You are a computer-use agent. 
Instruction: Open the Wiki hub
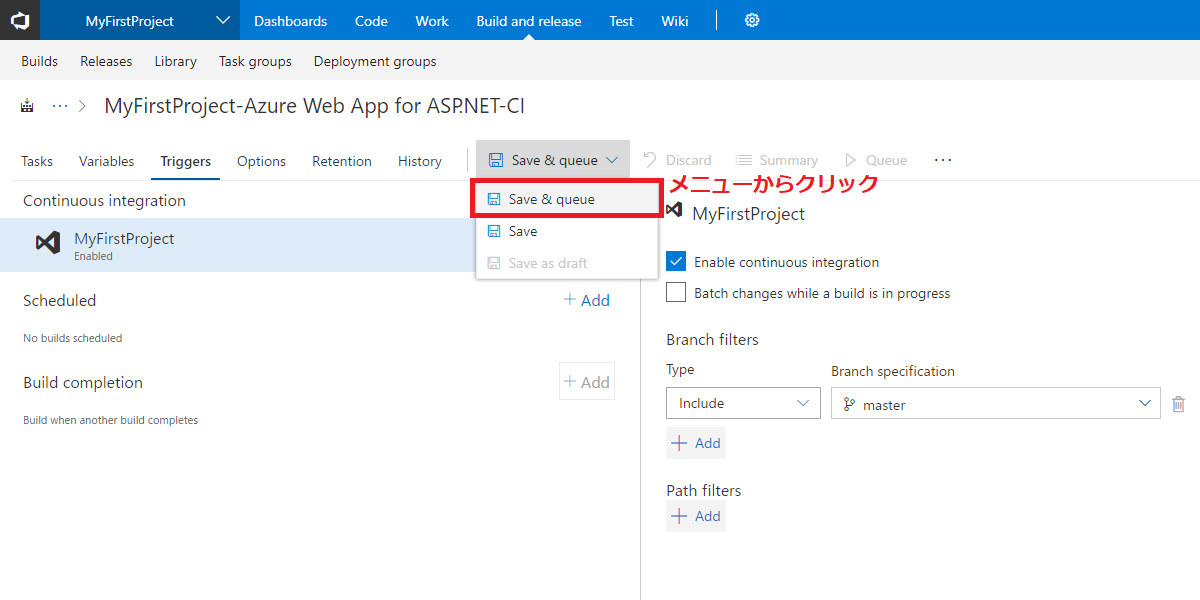coord(675,20)
